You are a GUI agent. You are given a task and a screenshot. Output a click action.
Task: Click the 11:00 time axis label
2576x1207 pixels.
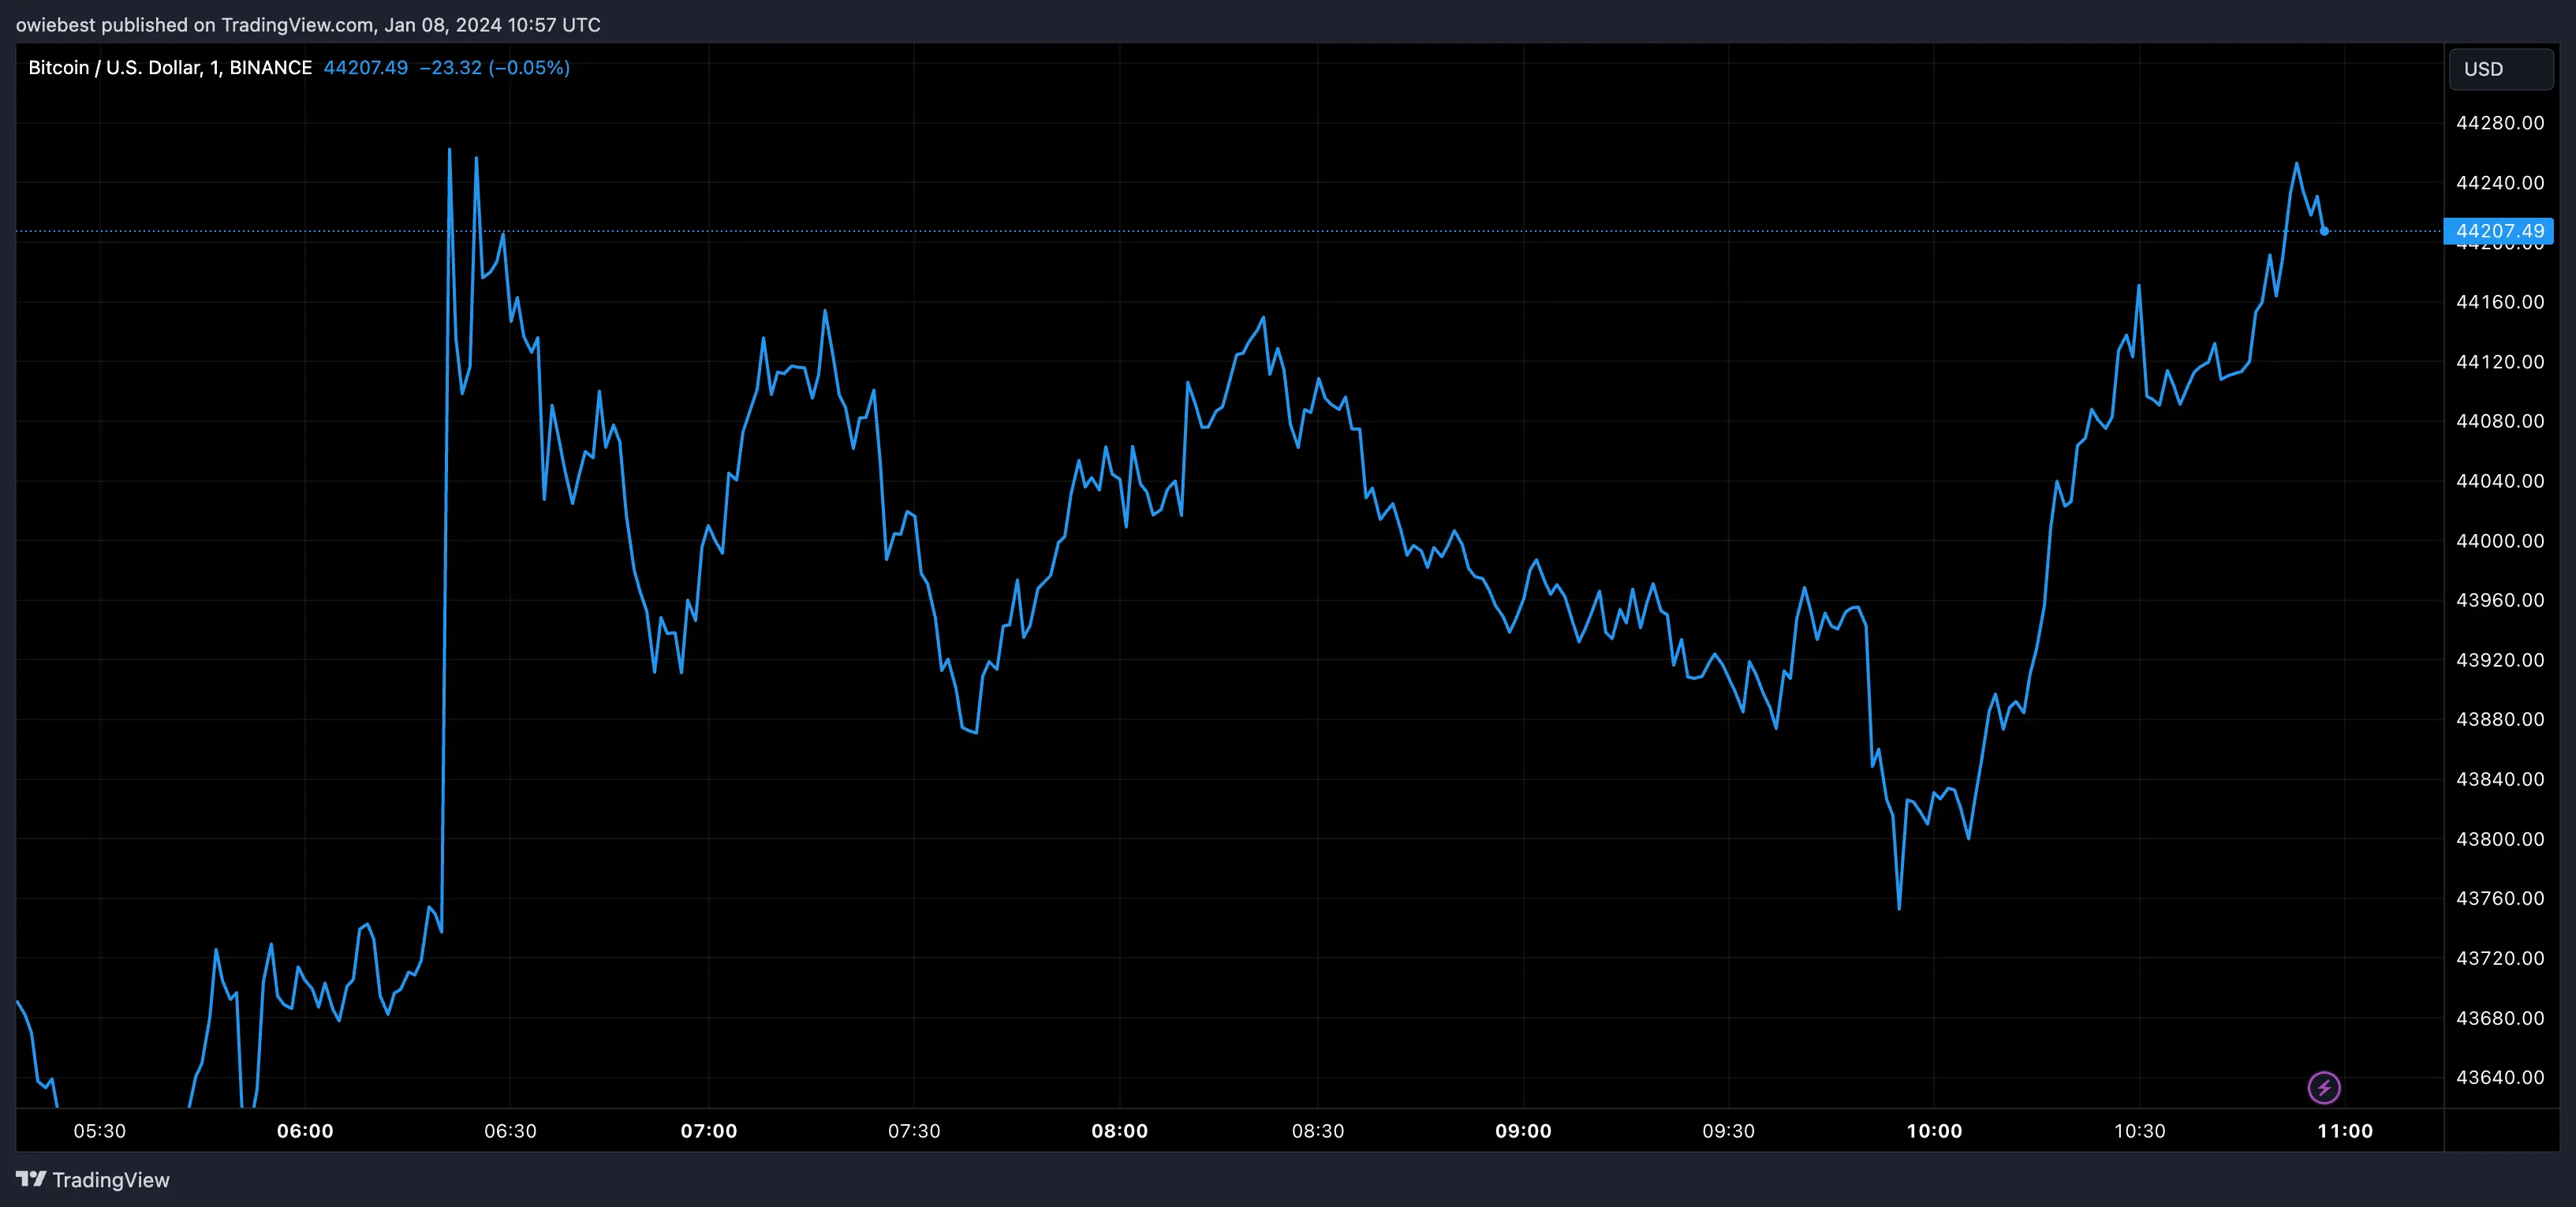[x=2345, y=1131]
